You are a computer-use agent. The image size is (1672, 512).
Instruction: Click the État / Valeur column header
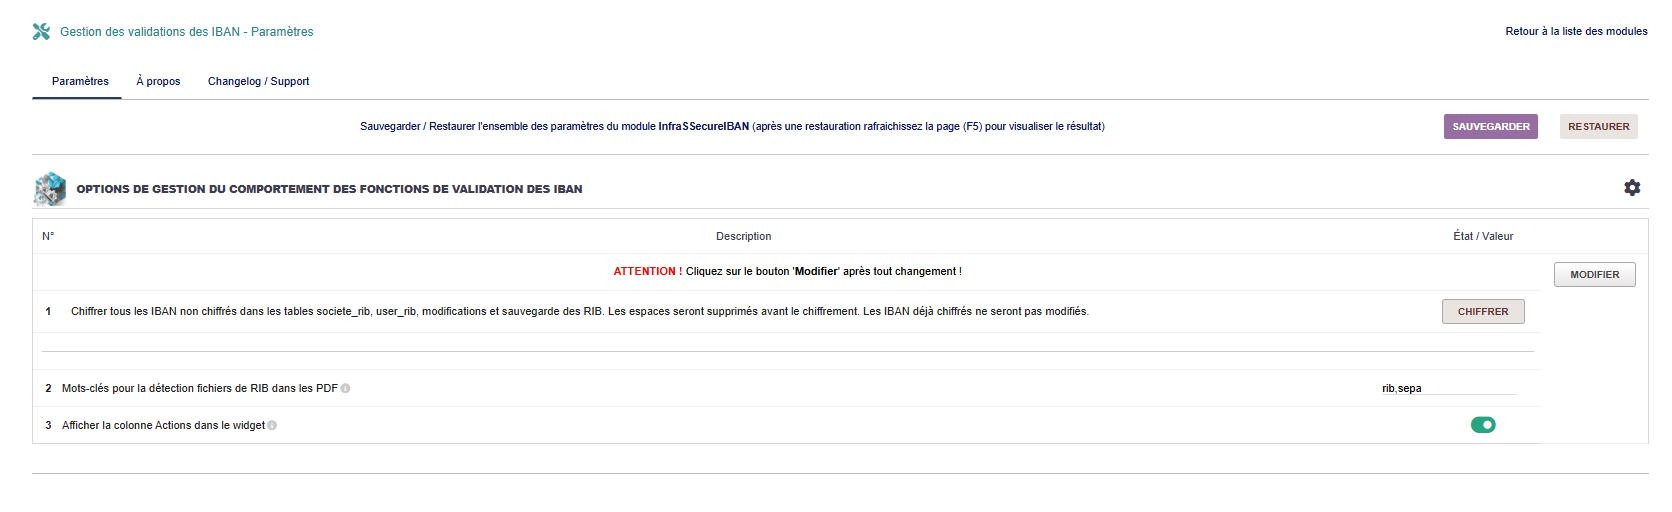tap(1482, 237)
